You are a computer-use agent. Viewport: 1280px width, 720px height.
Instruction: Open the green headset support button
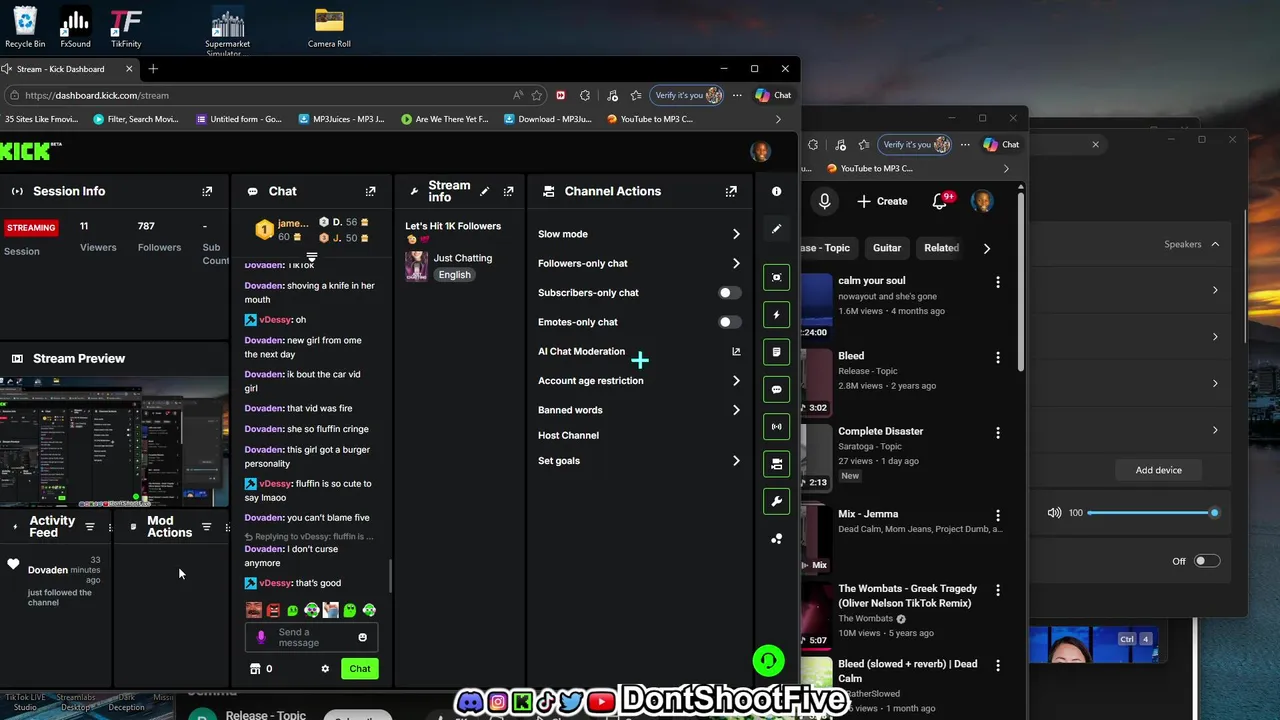coord(768,661)
